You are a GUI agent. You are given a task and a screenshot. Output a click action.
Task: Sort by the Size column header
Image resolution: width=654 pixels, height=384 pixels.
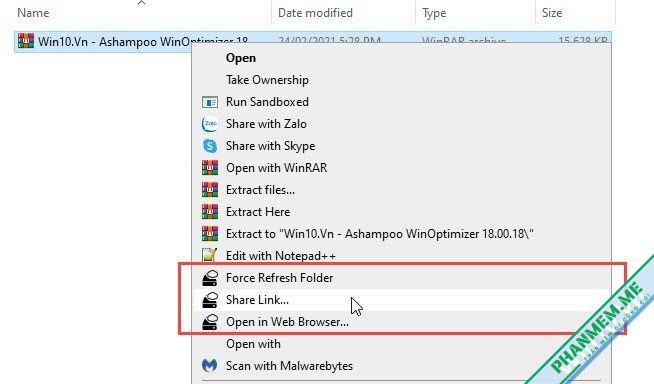click(x=552, y=13)
